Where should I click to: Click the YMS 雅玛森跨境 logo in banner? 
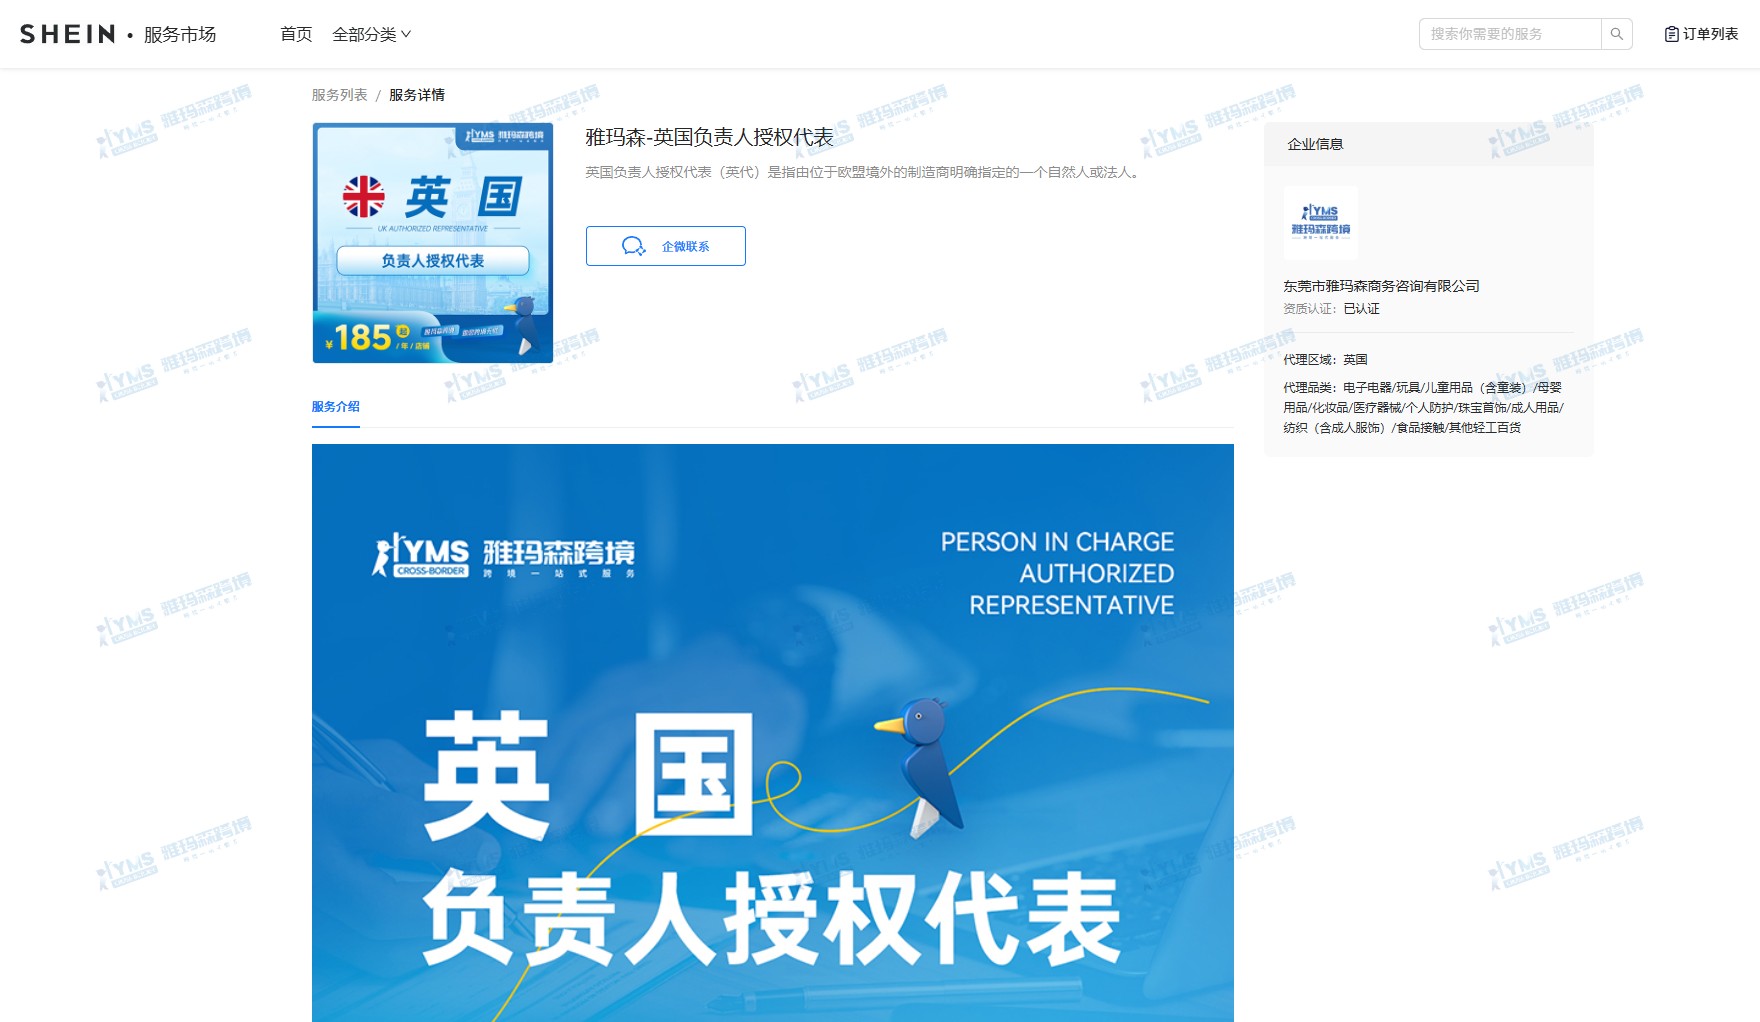click(503, 556)
